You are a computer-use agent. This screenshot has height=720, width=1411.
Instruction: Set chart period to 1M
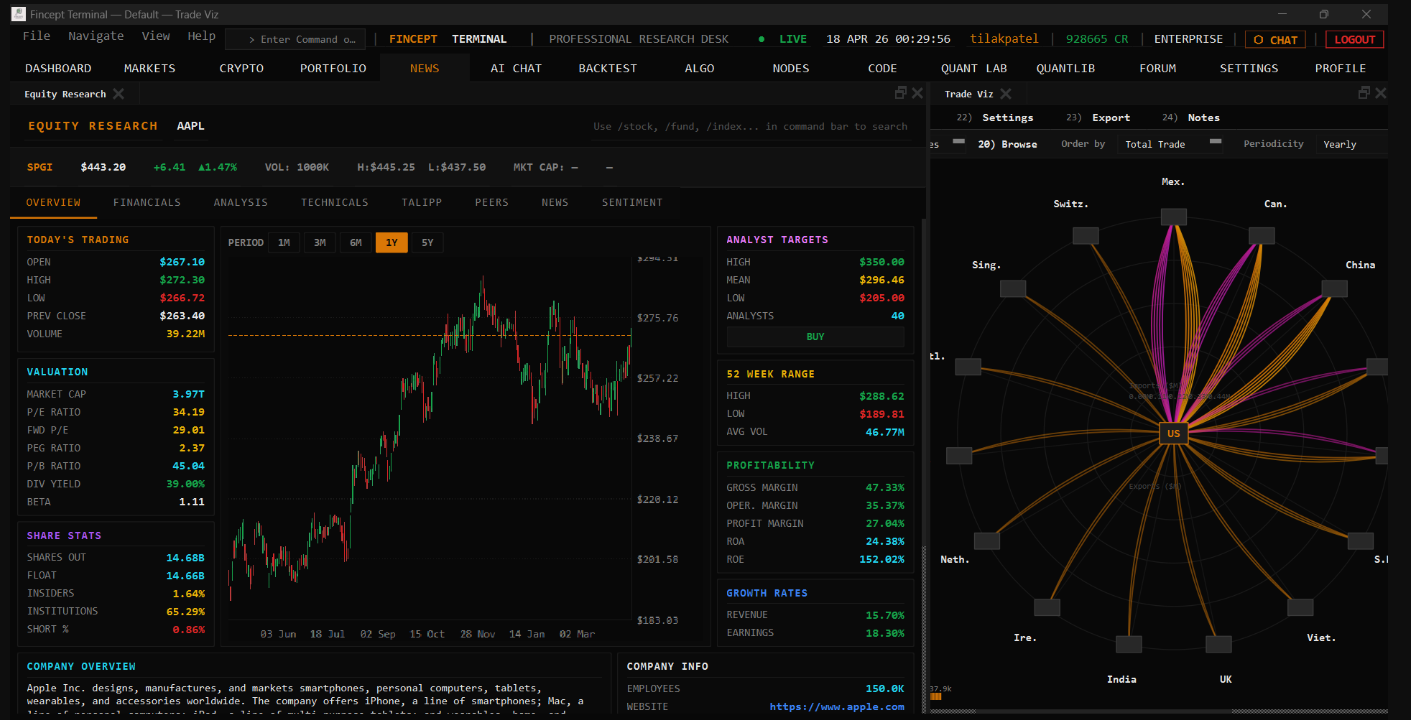pos(284,242)
